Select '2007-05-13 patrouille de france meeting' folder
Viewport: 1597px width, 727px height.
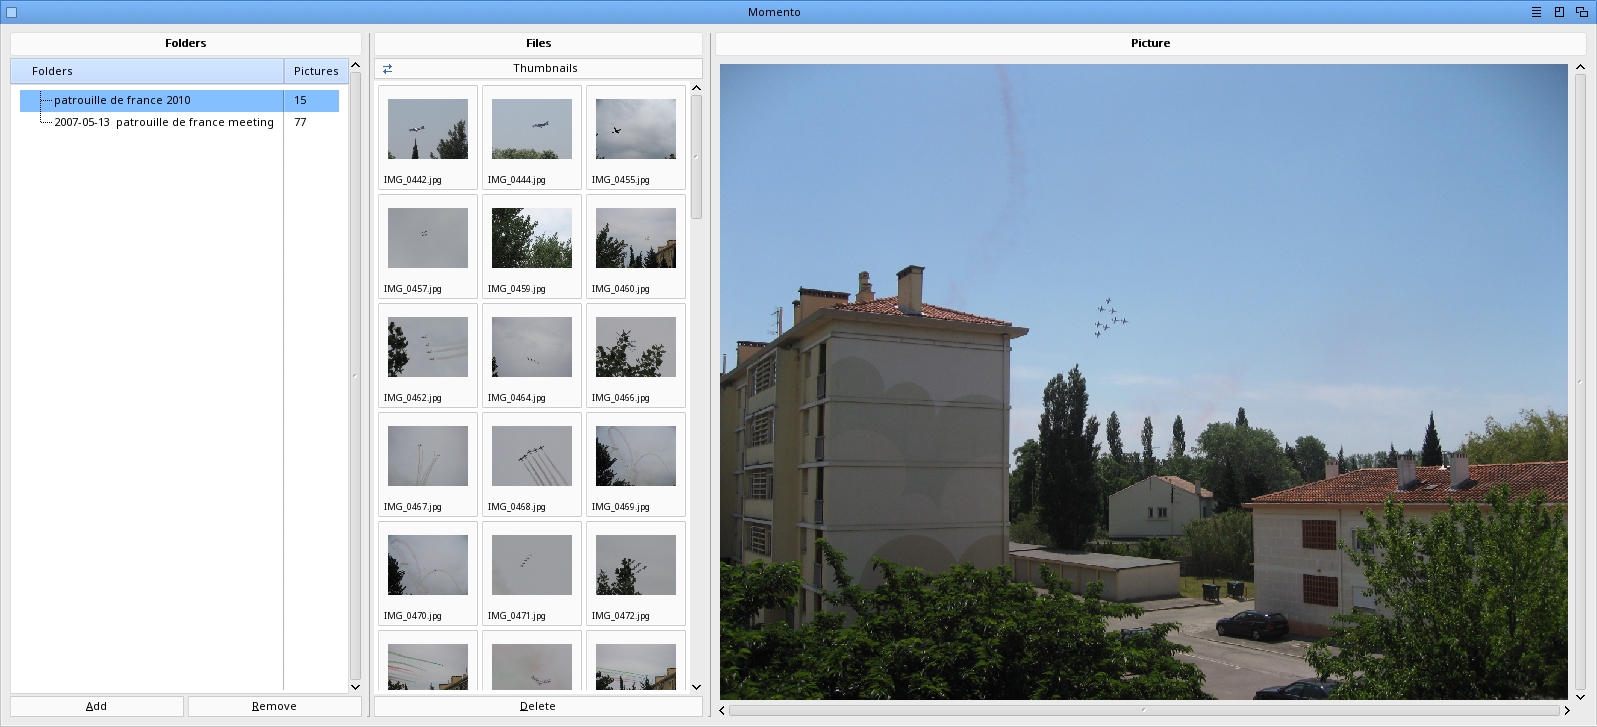164,122
